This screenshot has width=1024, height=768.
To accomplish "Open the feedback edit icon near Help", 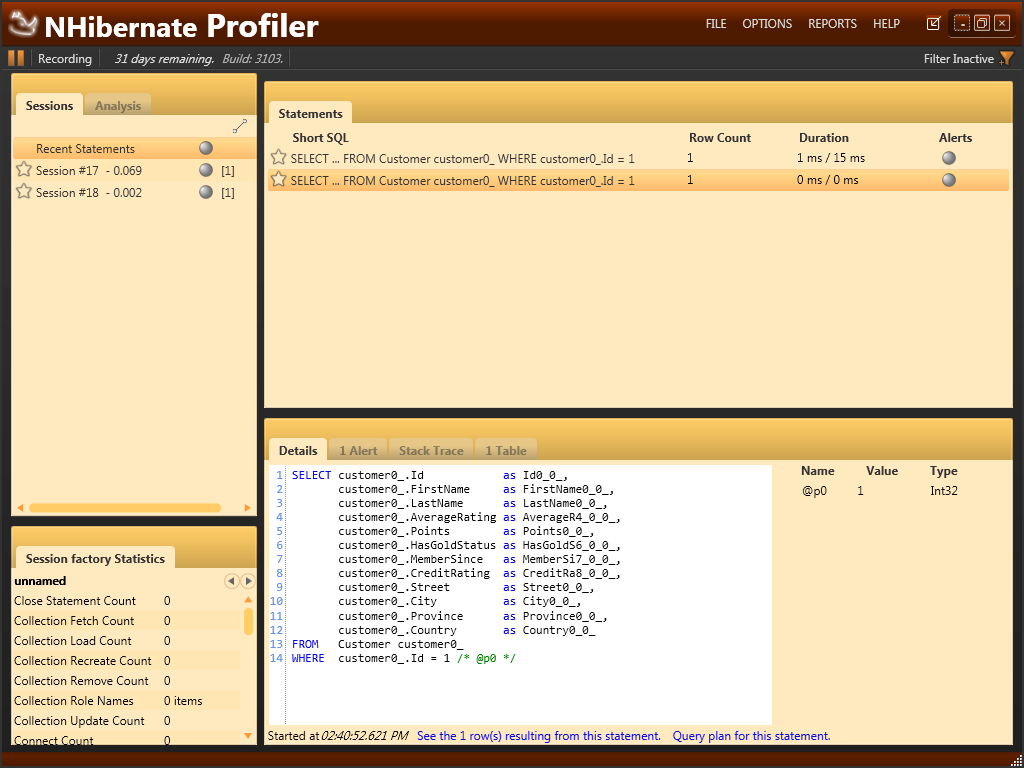I will tap(933, 24).
